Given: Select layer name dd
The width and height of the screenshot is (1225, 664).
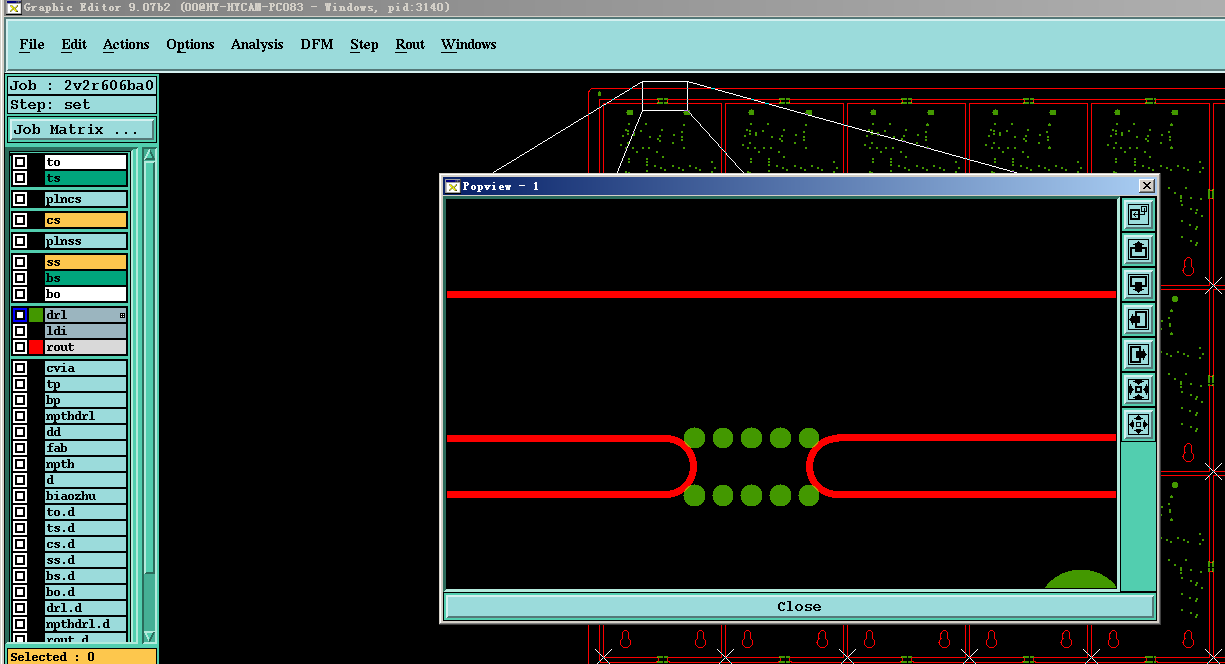Looking at the screenshot, I should pos(86,432).
